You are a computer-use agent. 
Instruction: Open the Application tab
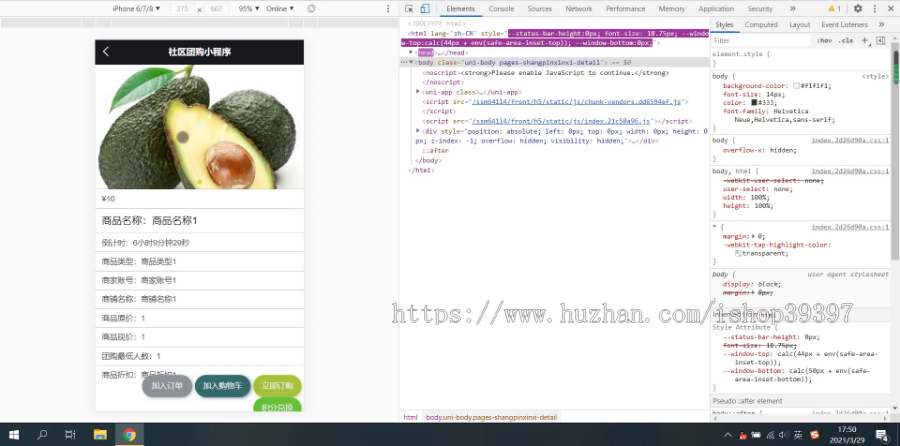716,9
